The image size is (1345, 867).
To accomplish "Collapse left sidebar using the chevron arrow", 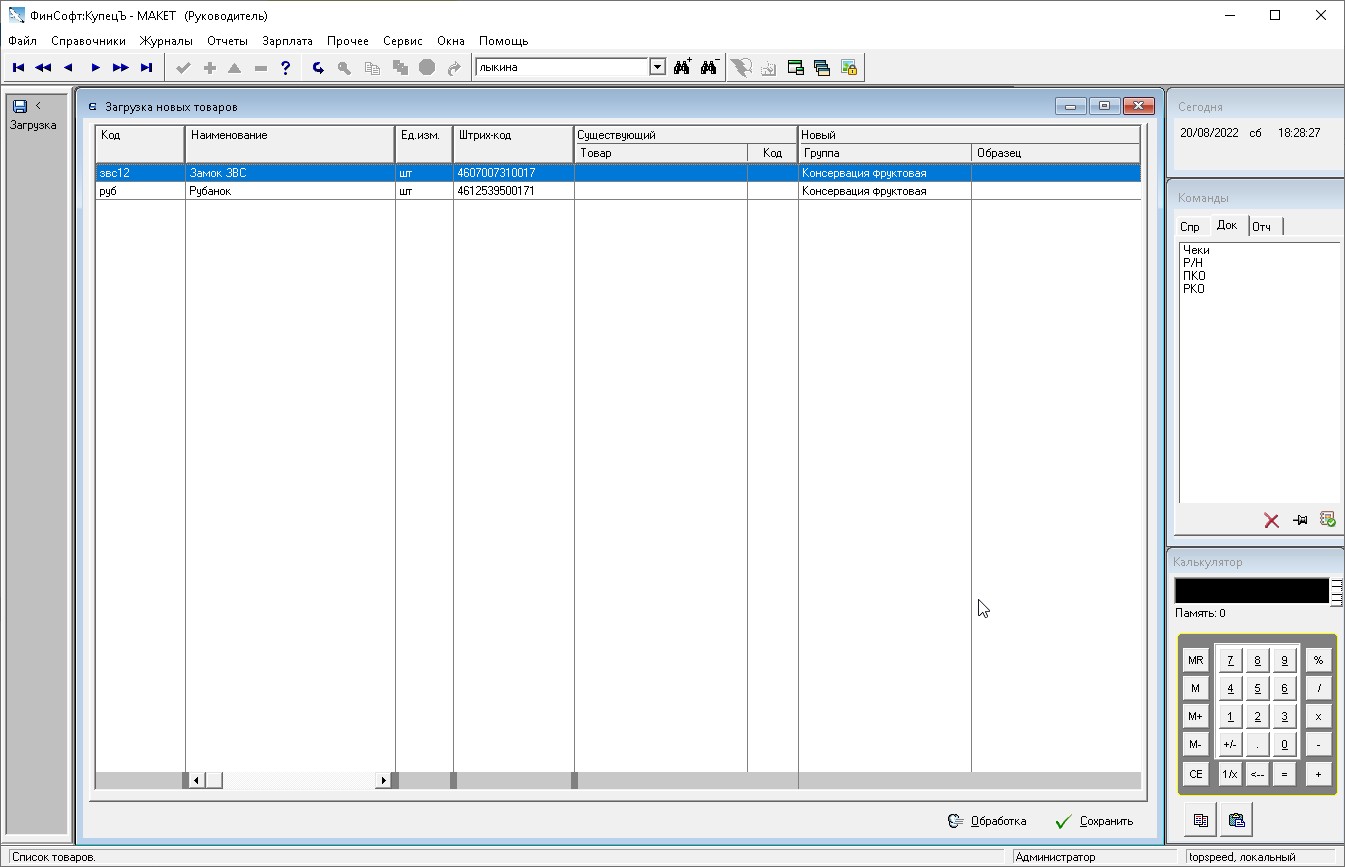I will (38, 105).
